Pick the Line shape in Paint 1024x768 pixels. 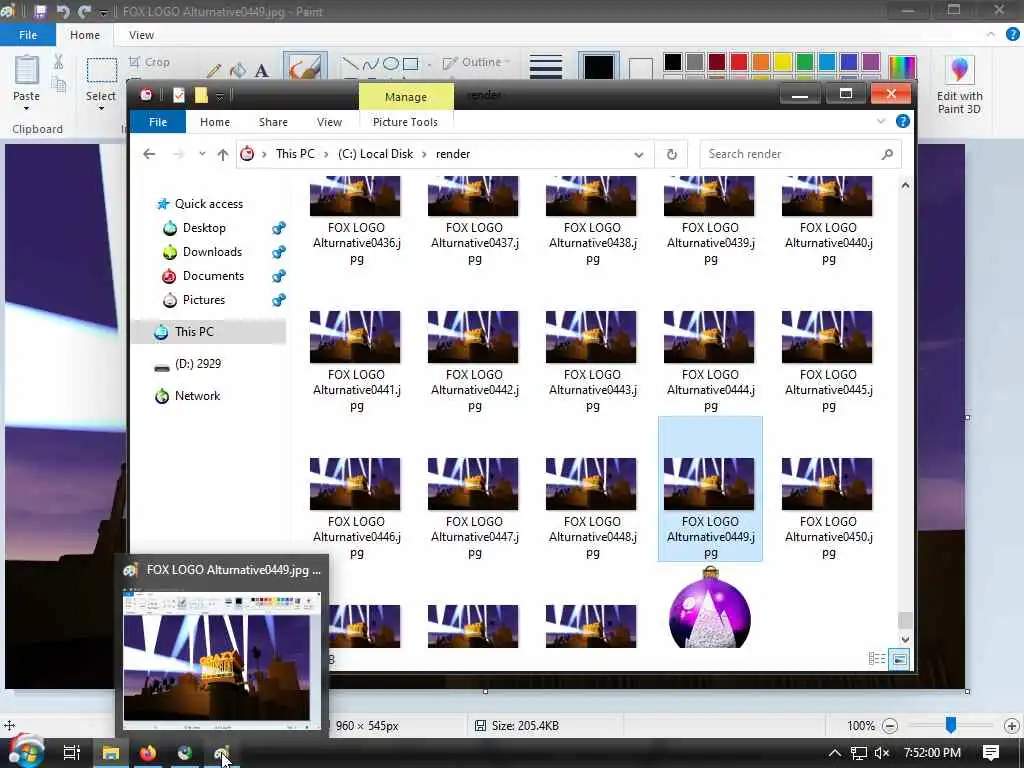[350, 63]
